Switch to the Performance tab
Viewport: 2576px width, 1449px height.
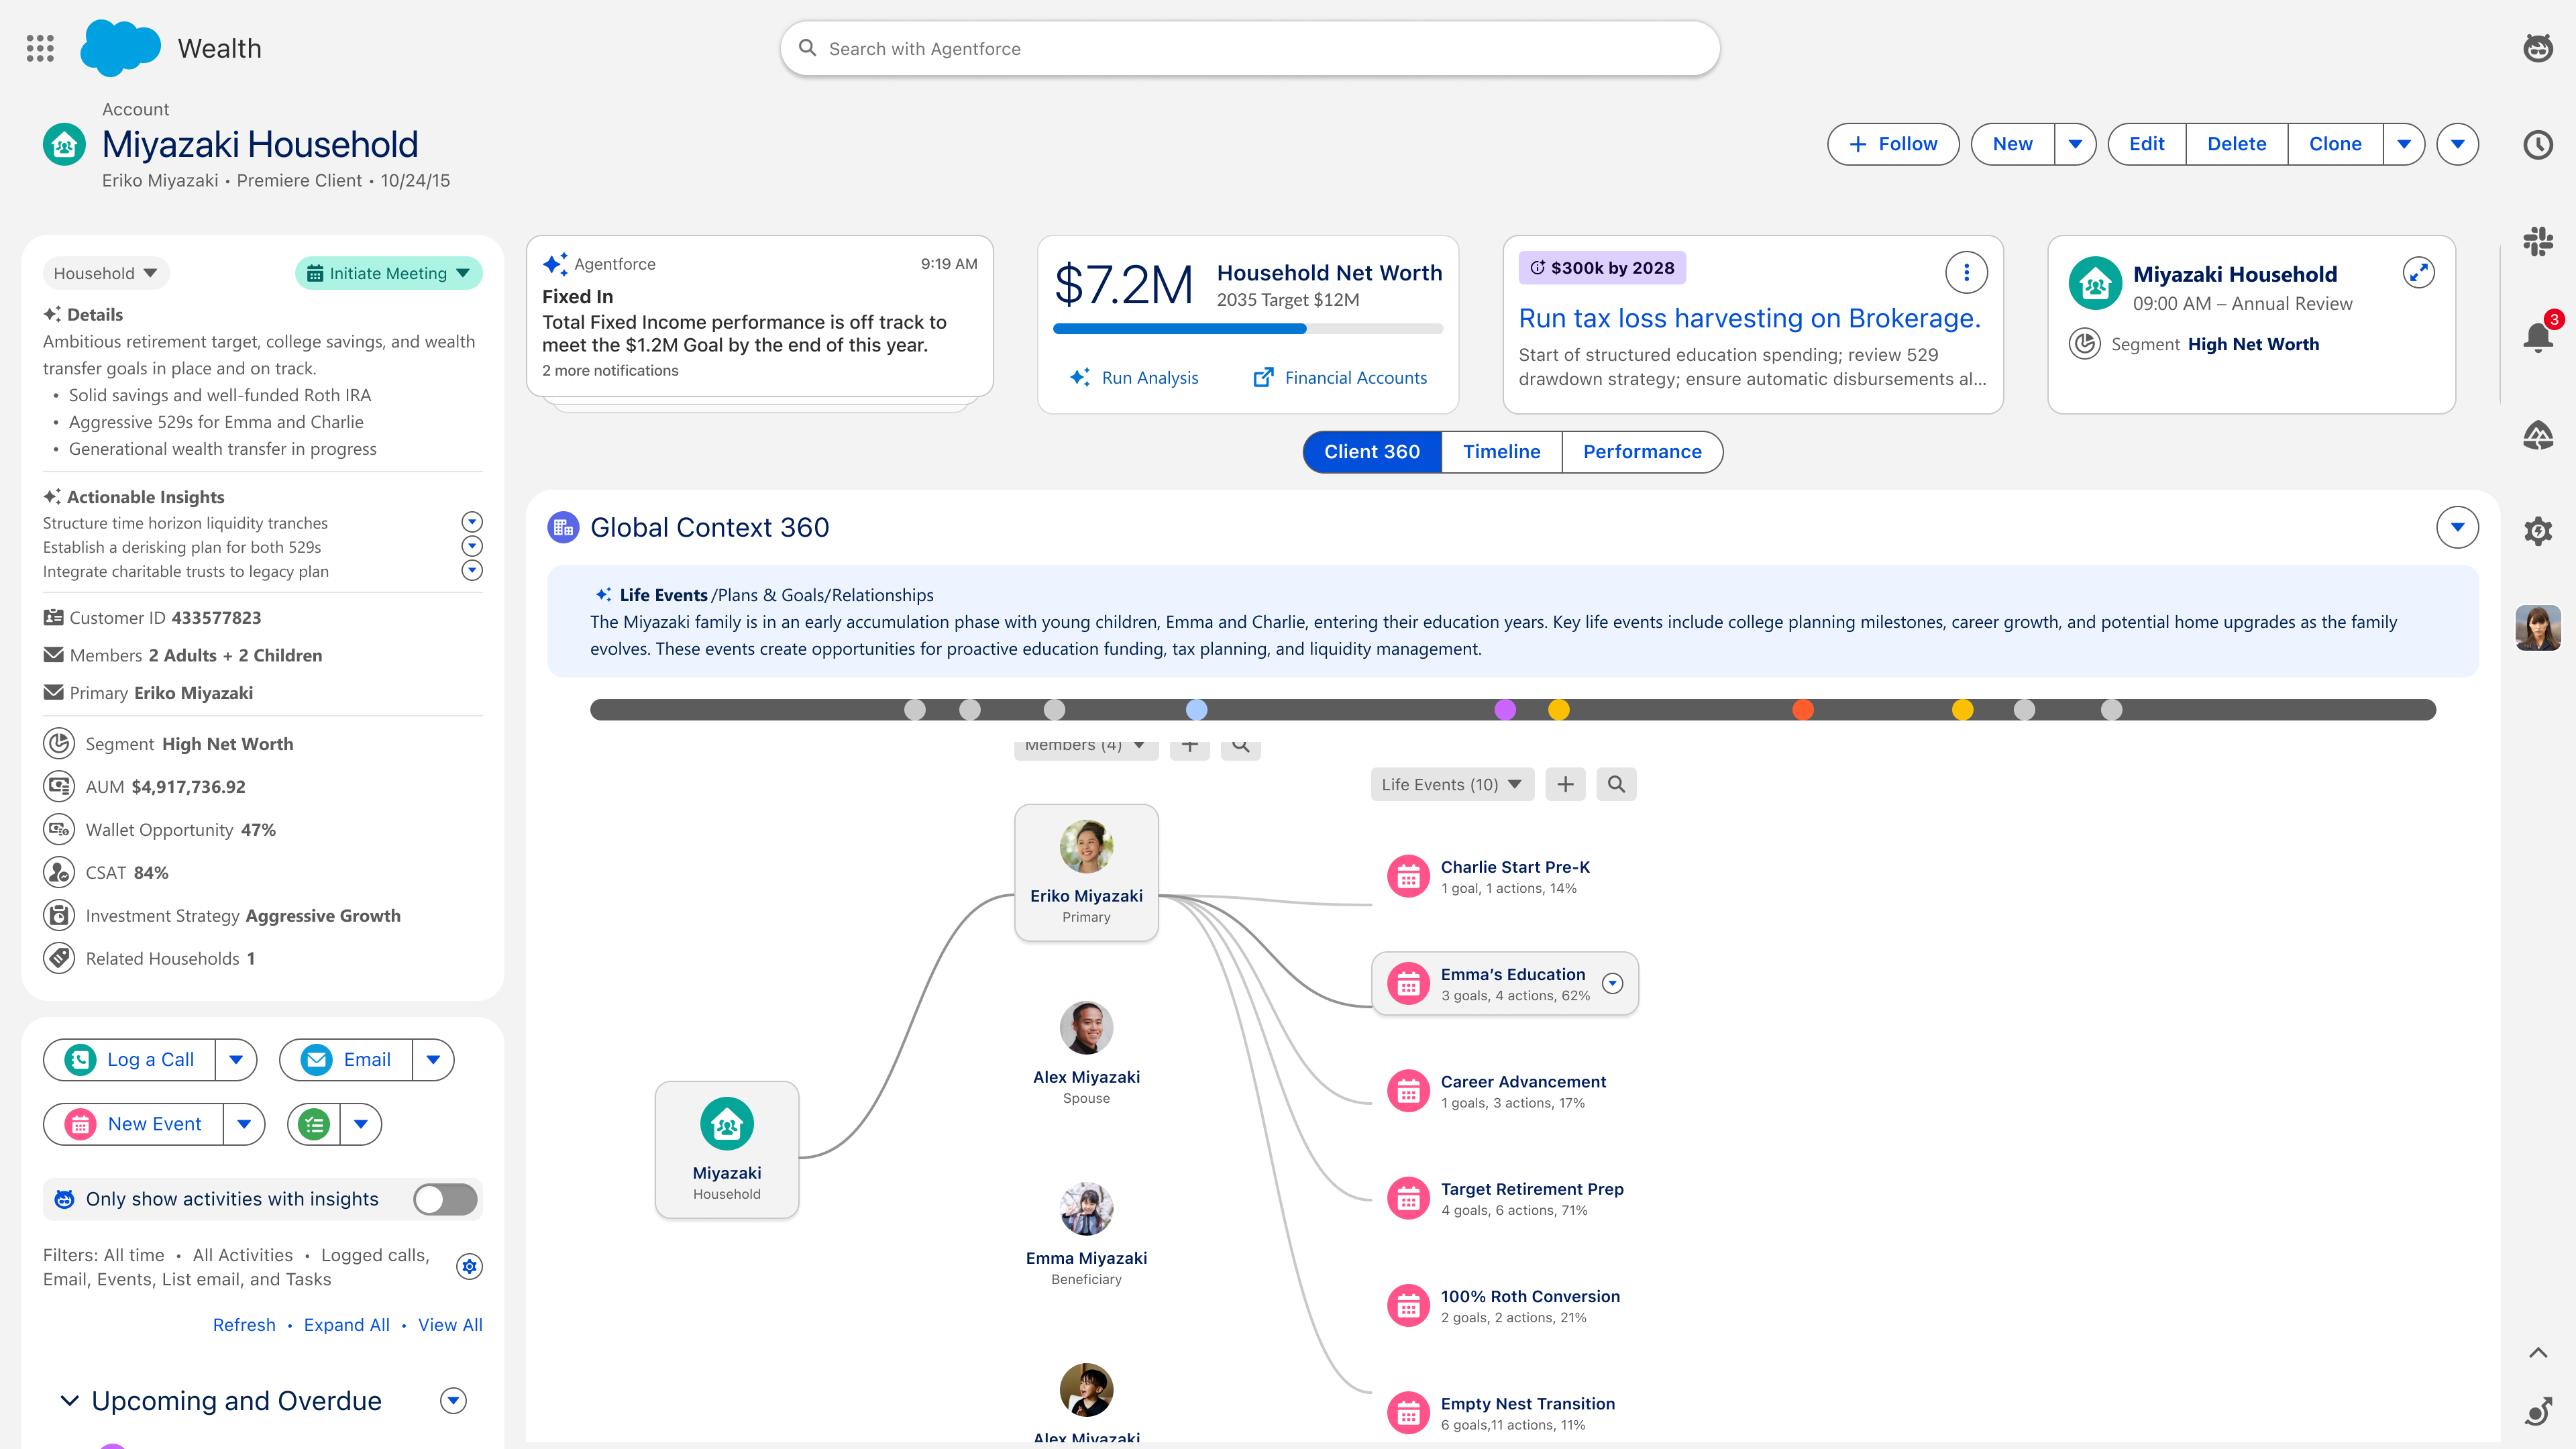[x=1642, y=452]
